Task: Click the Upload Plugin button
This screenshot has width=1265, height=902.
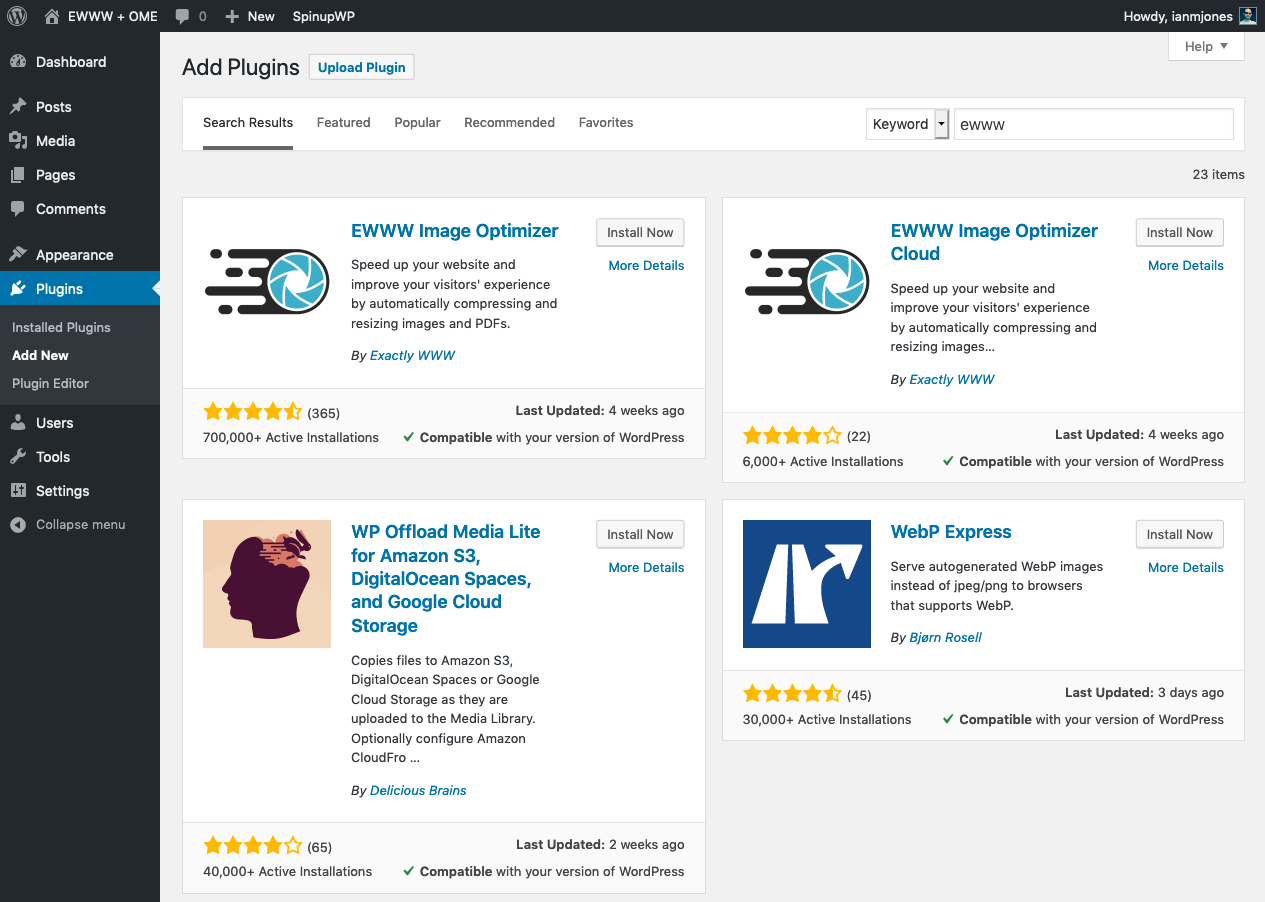Action: pyautogui.click(x=362, y=67)
